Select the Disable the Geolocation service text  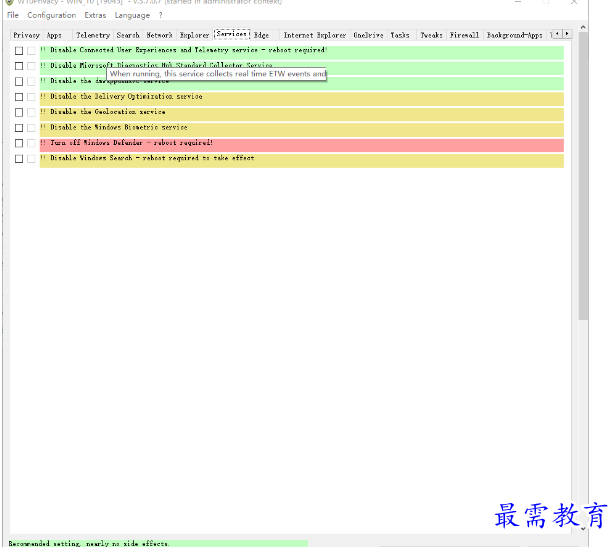click(x=108, y=112)
